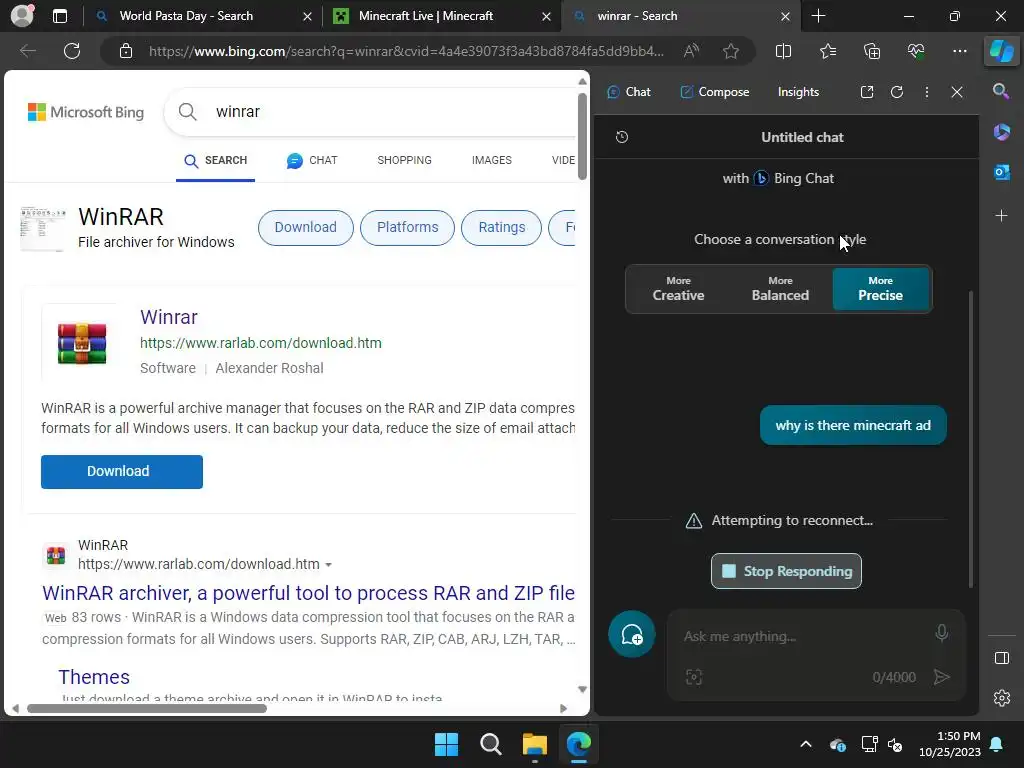This screenshot has width=1024, height=768.
Task: Switch to IMAGES results tab
Action: [492, 160]
